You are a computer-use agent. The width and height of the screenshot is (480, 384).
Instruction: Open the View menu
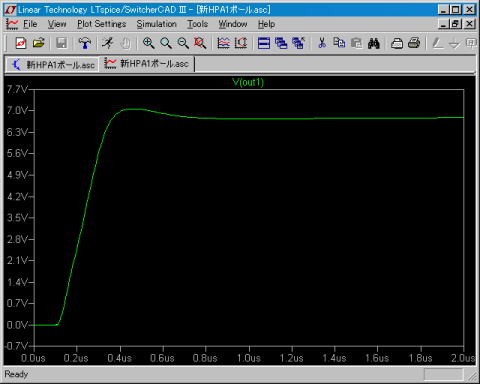coord(57,24)
